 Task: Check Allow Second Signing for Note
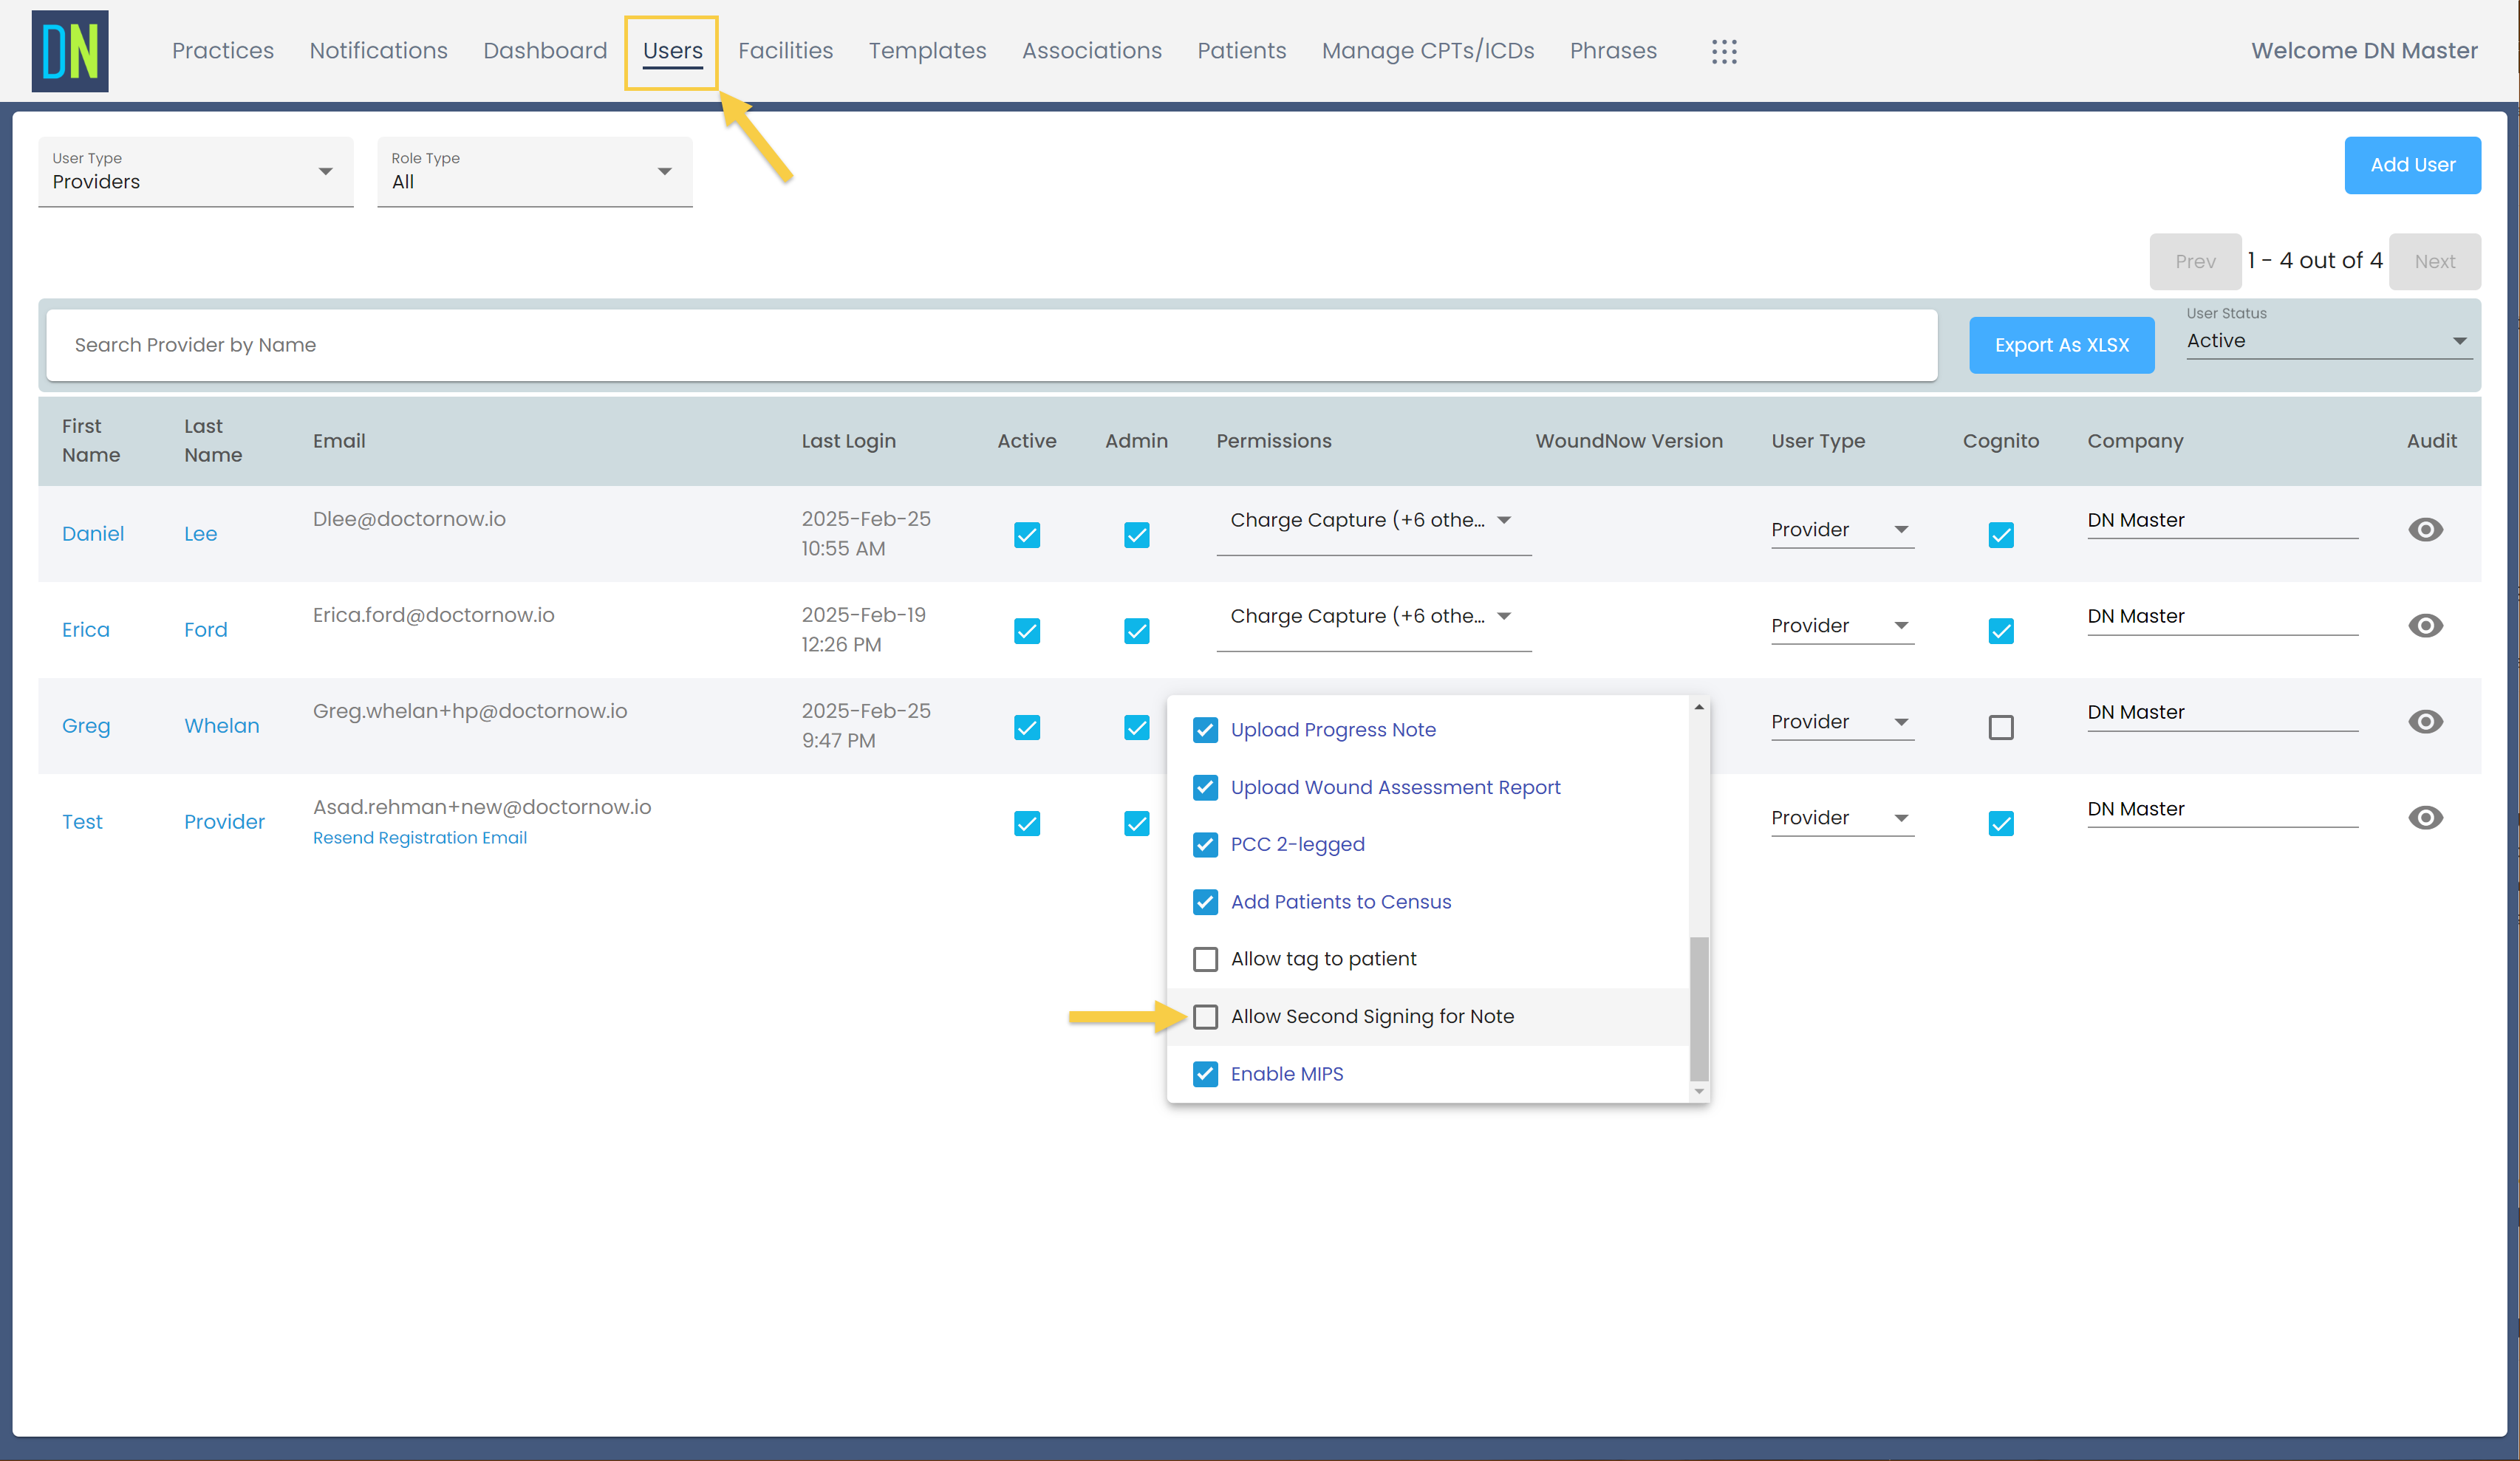click(1205, 1016)
